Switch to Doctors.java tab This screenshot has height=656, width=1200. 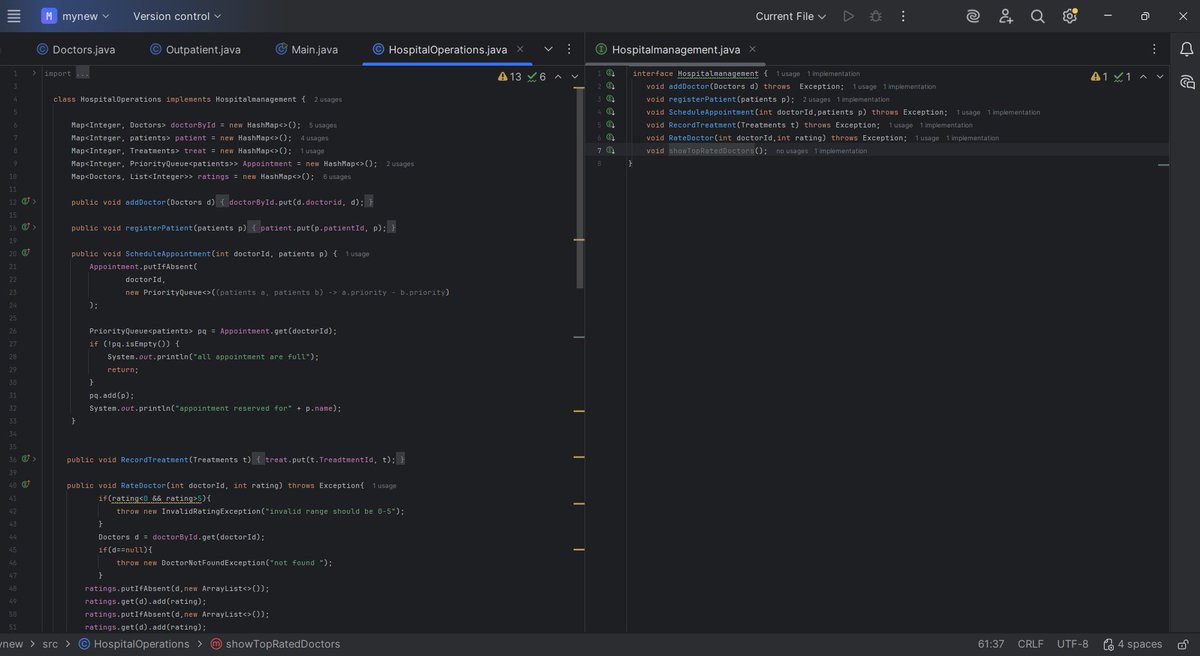tap(76, 49)
